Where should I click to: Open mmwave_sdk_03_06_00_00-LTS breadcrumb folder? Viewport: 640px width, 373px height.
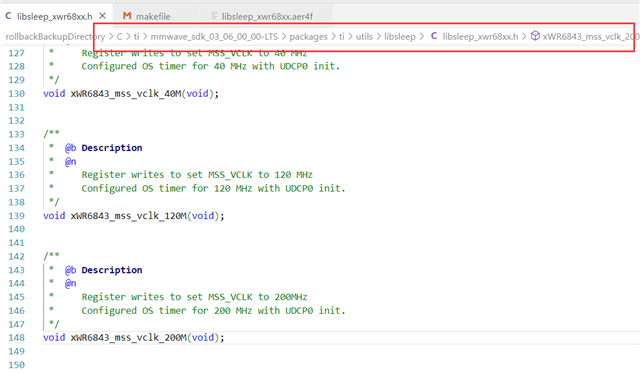[x=214, y=37]
